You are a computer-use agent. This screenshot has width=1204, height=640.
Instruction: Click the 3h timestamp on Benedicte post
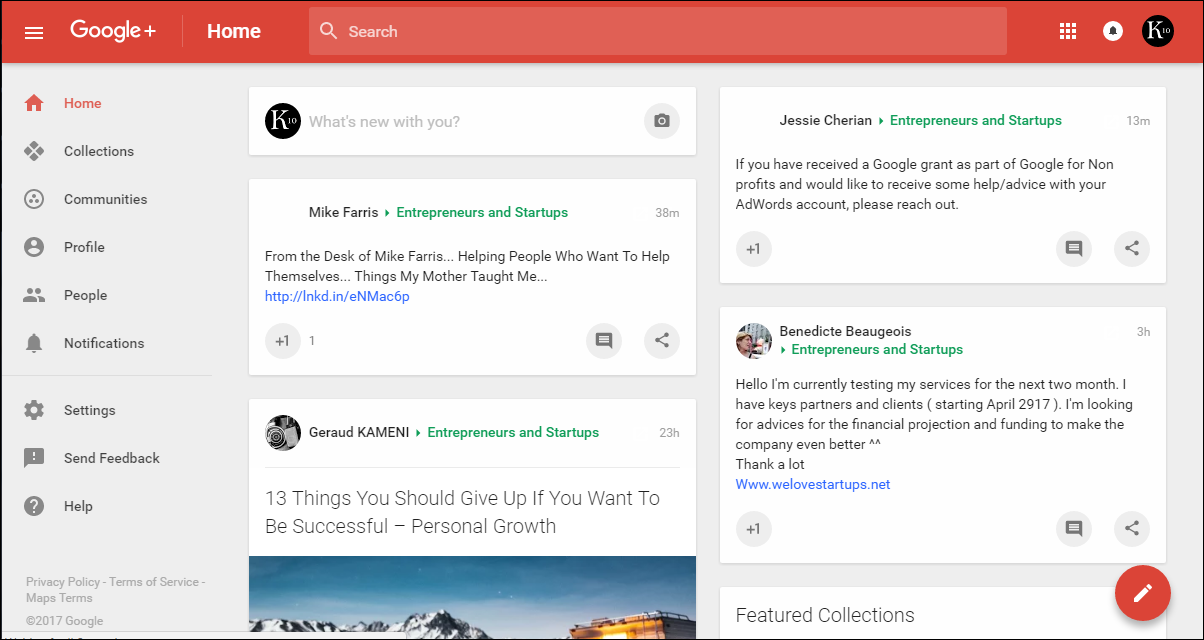(1143, 332)
